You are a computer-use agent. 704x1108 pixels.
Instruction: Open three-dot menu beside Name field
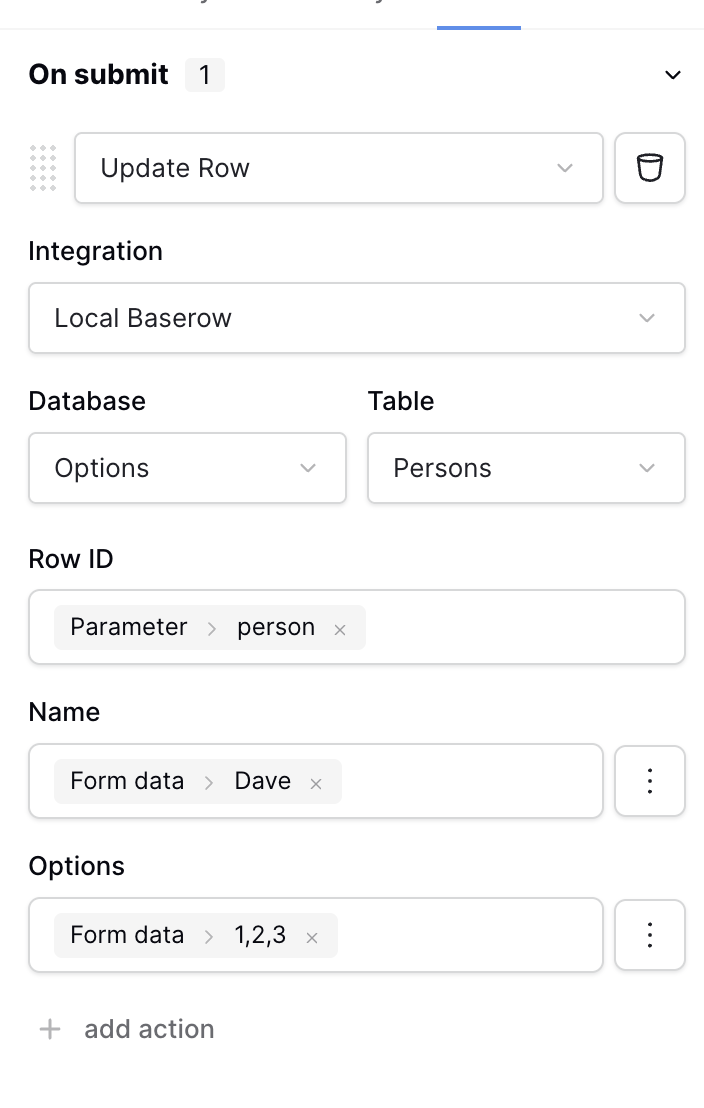click(650, 781)
